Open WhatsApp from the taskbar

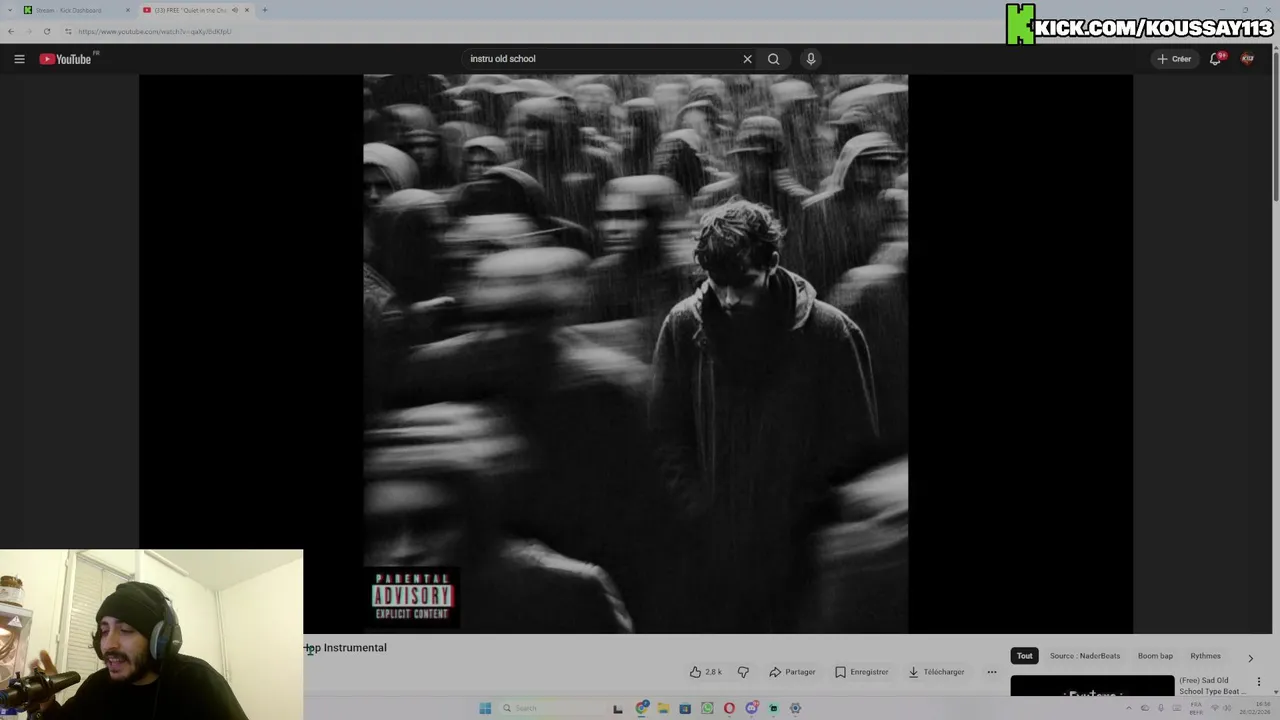(707, 708)
